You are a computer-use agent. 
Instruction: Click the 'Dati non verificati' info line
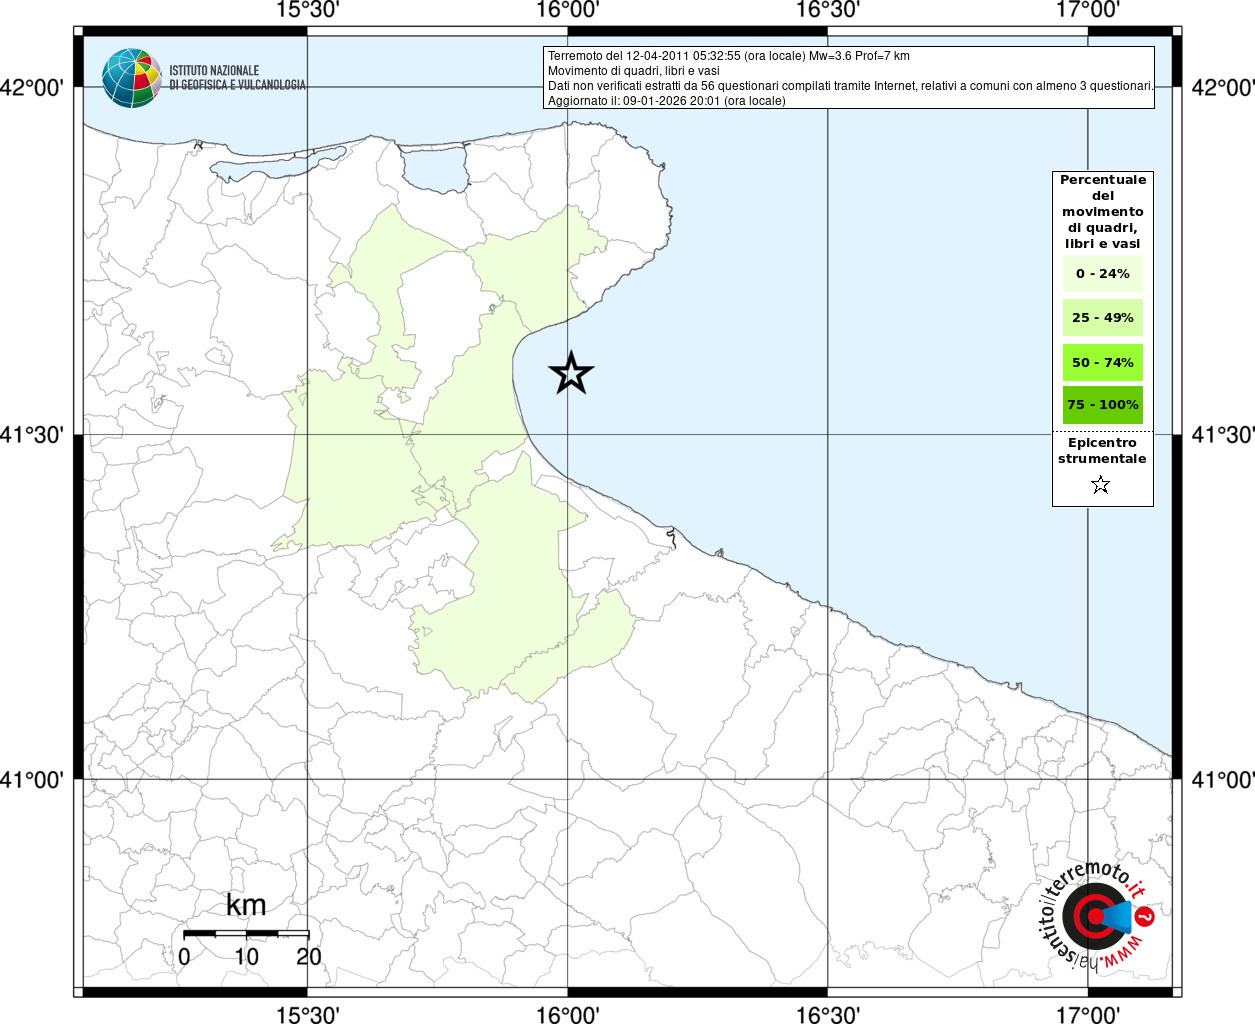(x=850, y=86)
